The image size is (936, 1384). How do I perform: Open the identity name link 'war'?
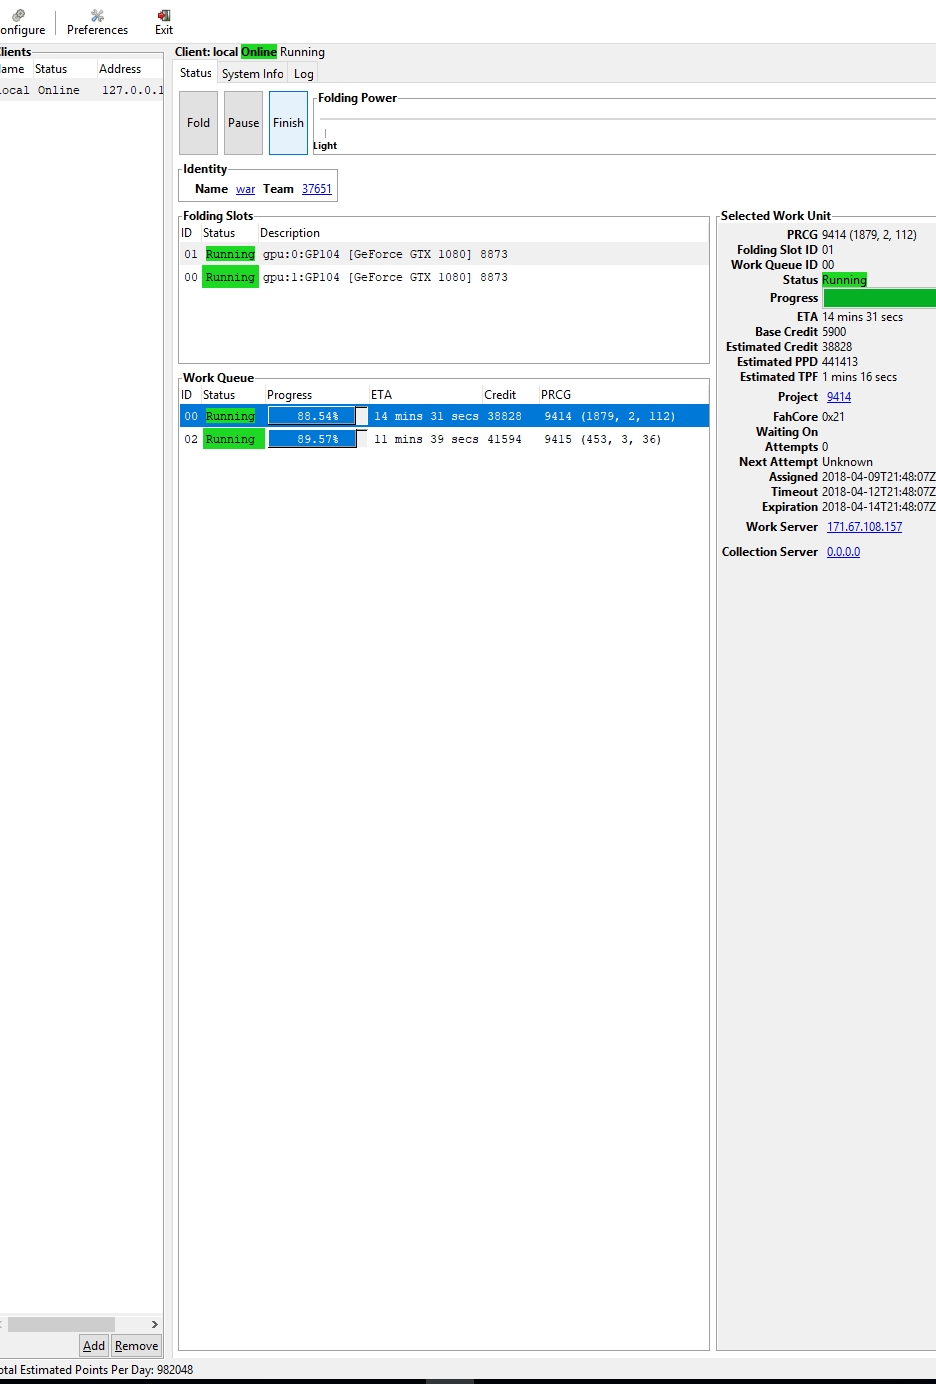[x=245, y=189]
